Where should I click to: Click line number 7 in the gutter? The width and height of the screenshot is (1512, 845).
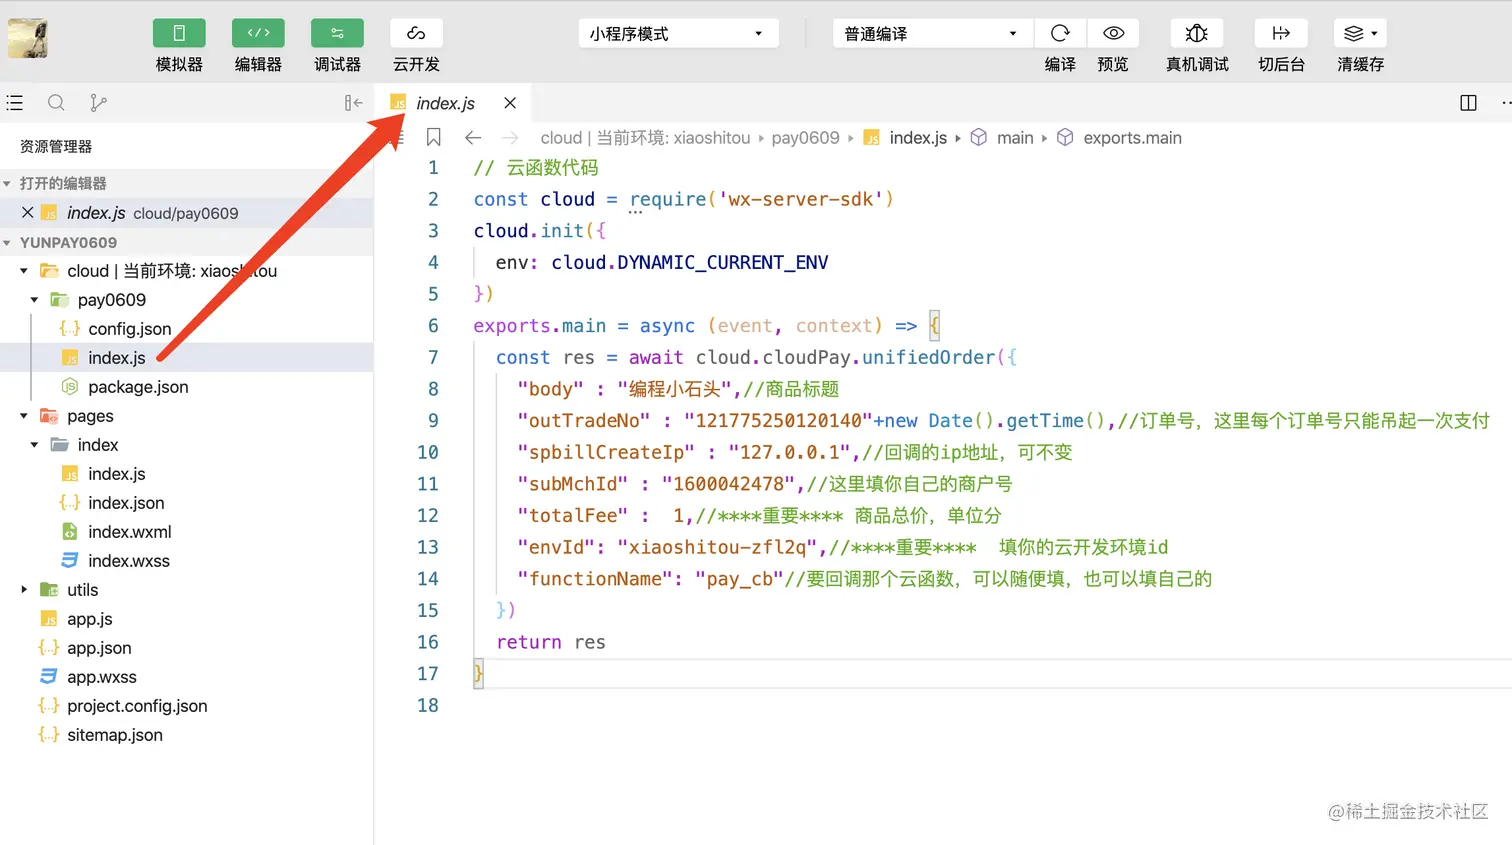(433, 358)
